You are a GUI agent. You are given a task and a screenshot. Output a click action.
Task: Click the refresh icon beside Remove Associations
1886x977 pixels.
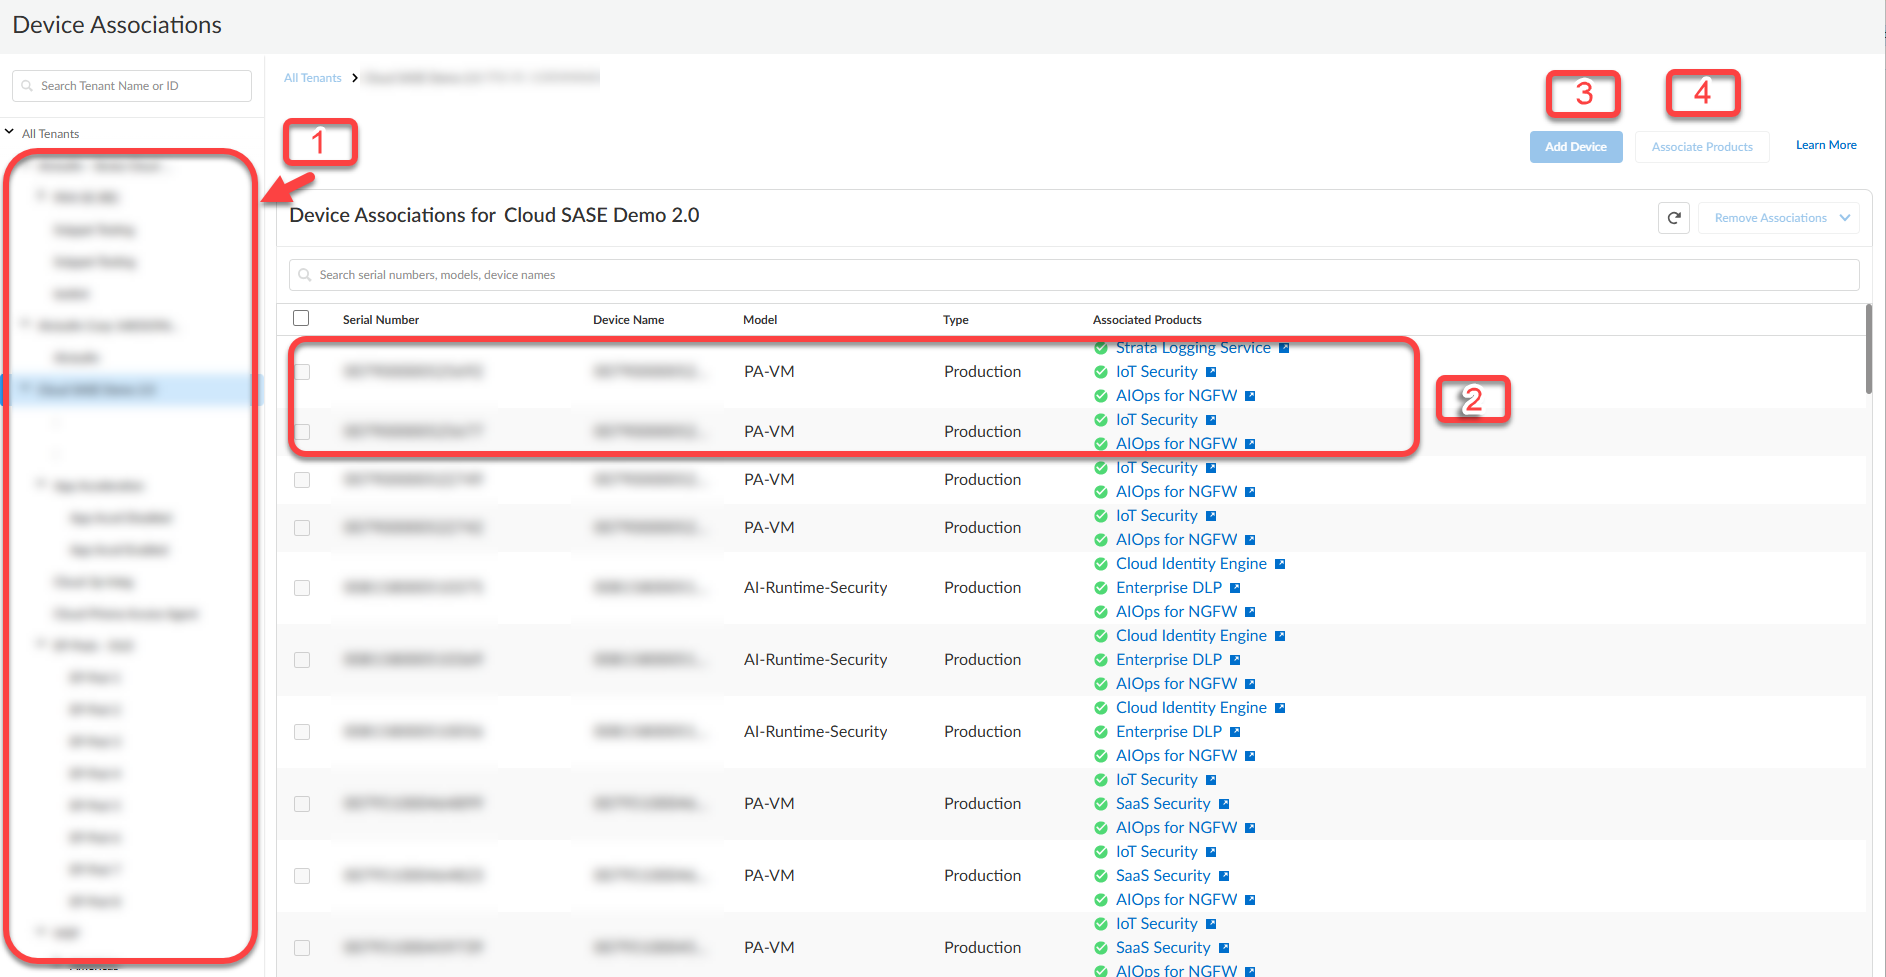pos(1674,218)
